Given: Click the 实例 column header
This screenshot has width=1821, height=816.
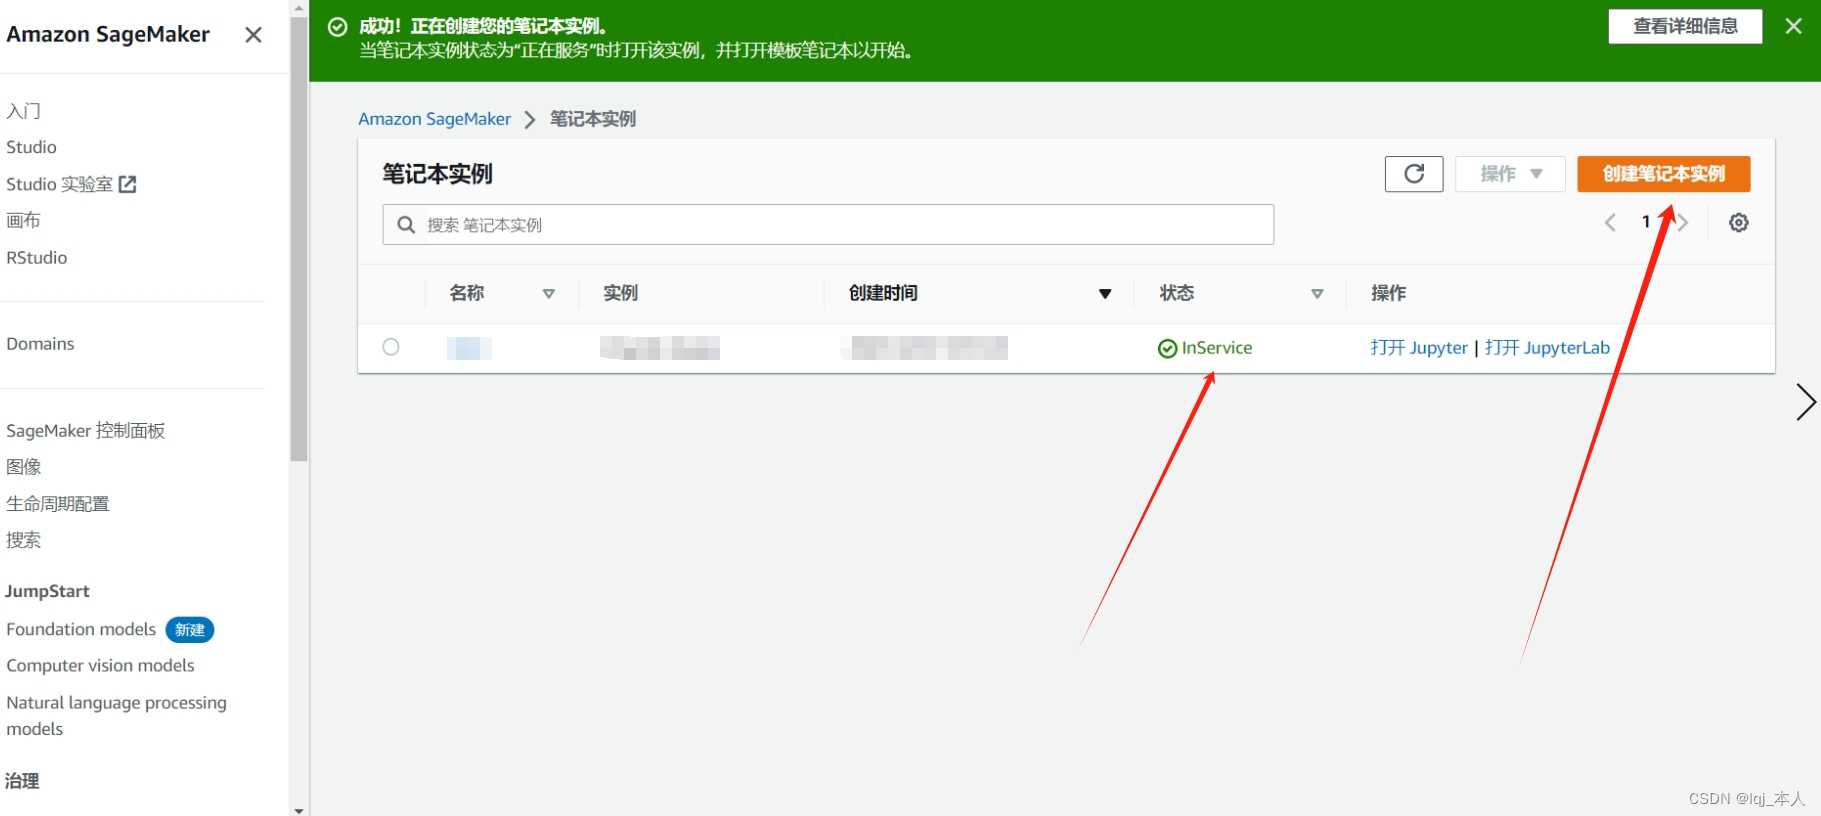Looking at the screenshot, I should pos(621,293).
